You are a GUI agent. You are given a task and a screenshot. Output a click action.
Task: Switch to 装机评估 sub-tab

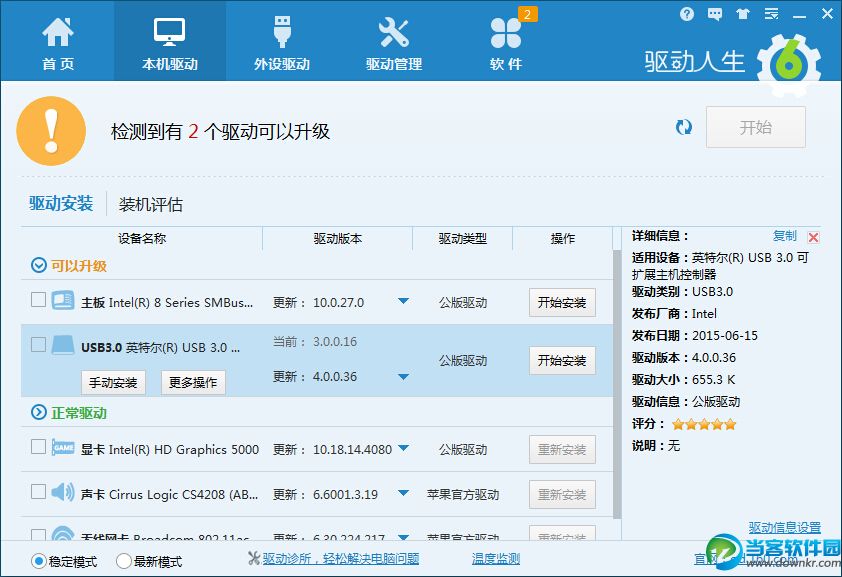click(x=150, y=204)
